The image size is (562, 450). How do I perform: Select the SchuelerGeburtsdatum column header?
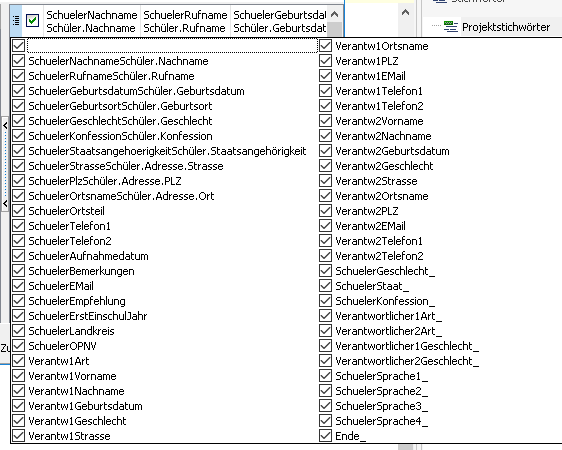coord(279,21)
